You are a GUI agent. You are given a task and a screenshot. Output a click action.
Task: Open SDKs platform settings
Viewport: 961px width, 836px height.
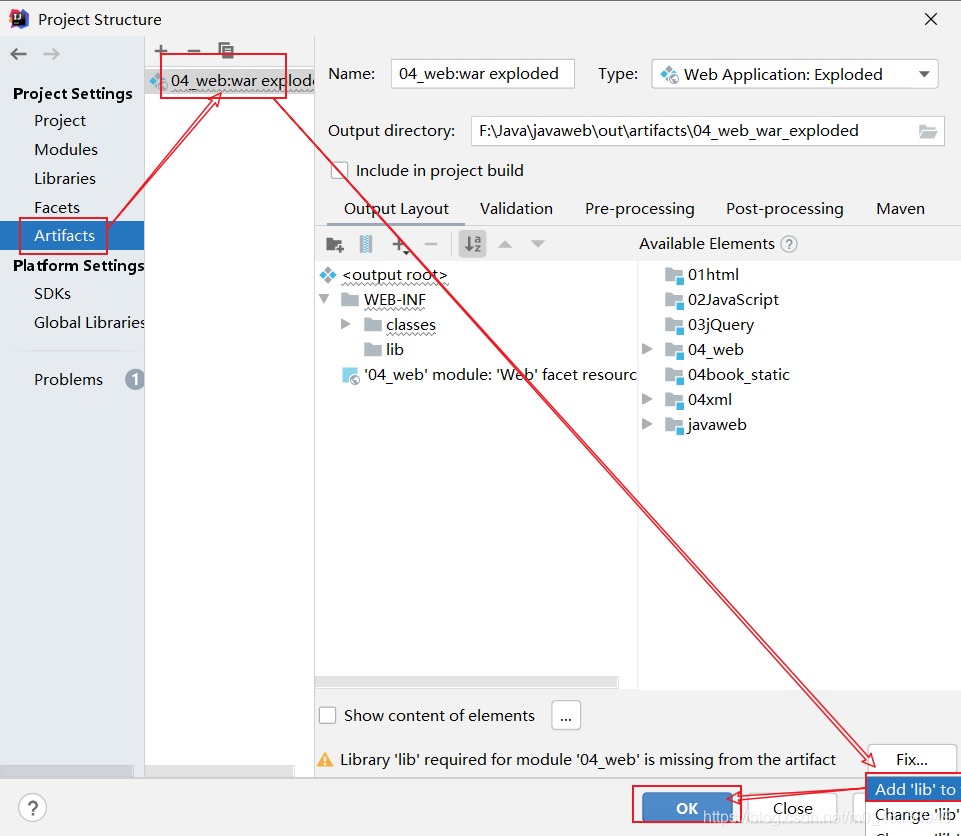tap(53, 294)
